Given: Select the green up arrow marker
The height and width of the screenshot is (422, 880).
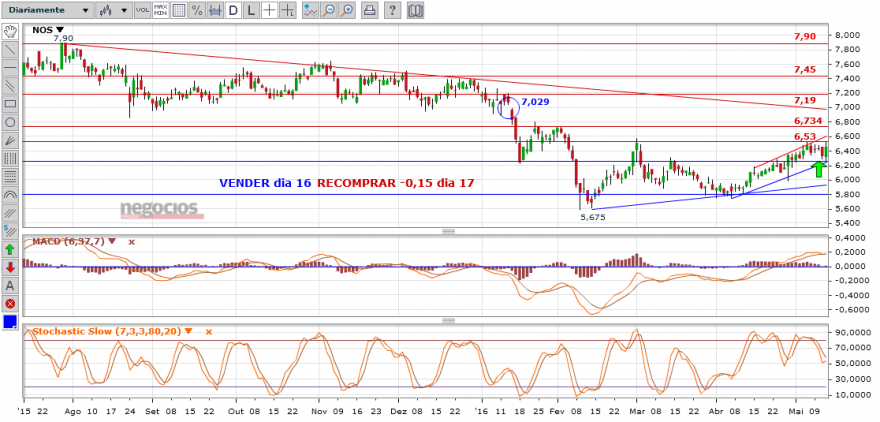Looking at the screenshot, I should click(x=10, y=250).
